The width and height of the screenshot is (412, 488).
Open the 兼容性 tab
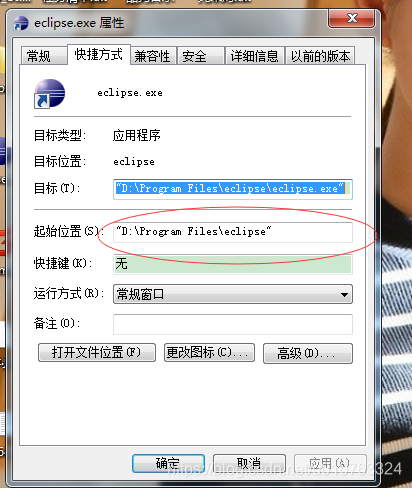point(153,56)
